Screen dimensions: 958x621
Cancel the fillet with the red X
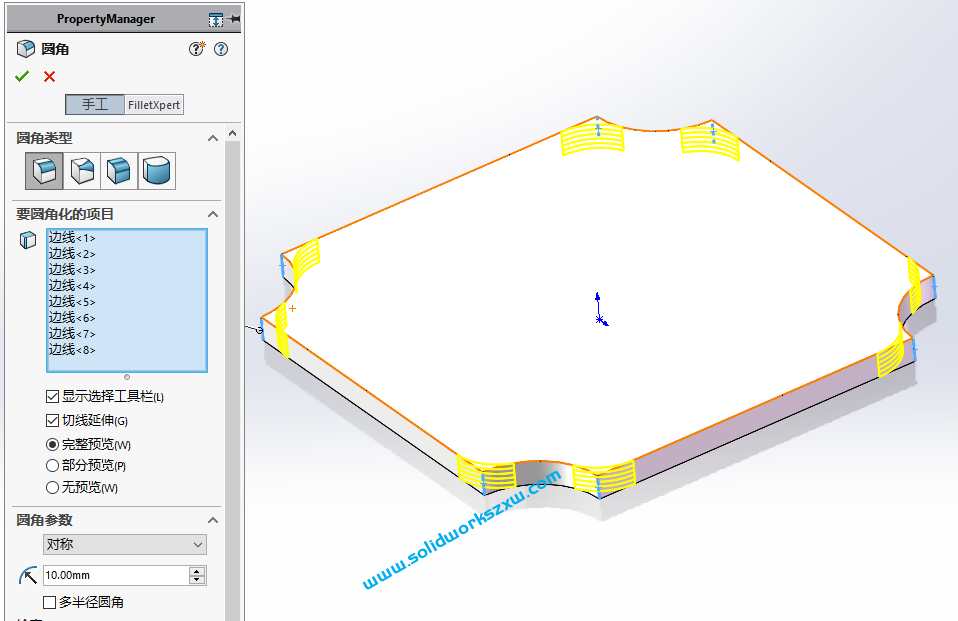tap(49, 77)
